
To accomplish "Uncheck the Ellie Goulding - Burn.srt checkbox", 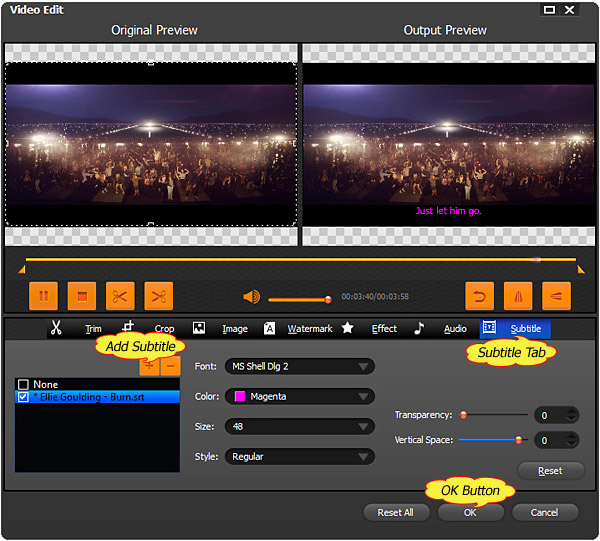I will tap(23, 397).
